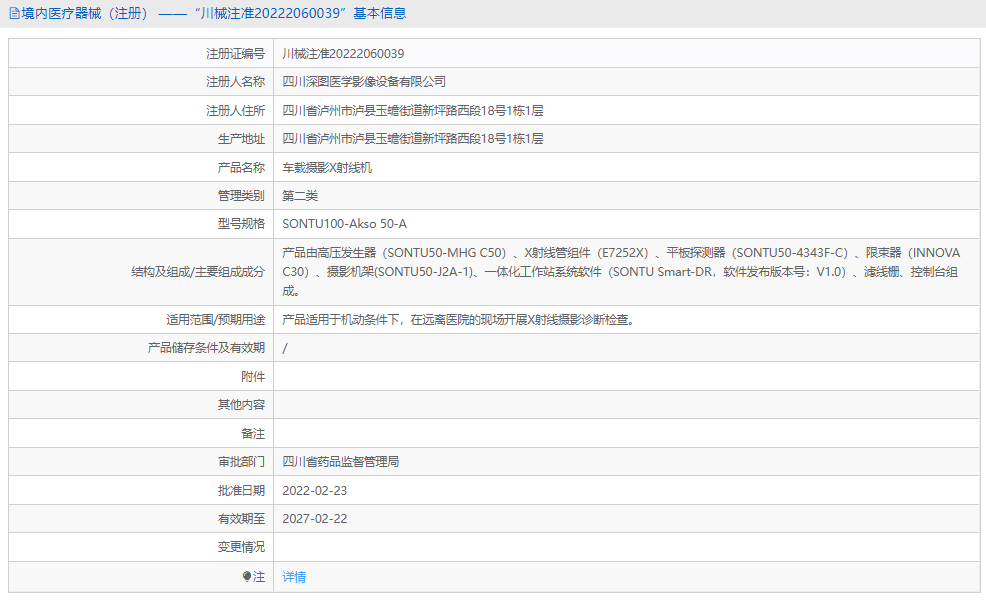This screenshot has width=986, height=600.
Task: Click the 生产地址 address value
Action: 413,139
